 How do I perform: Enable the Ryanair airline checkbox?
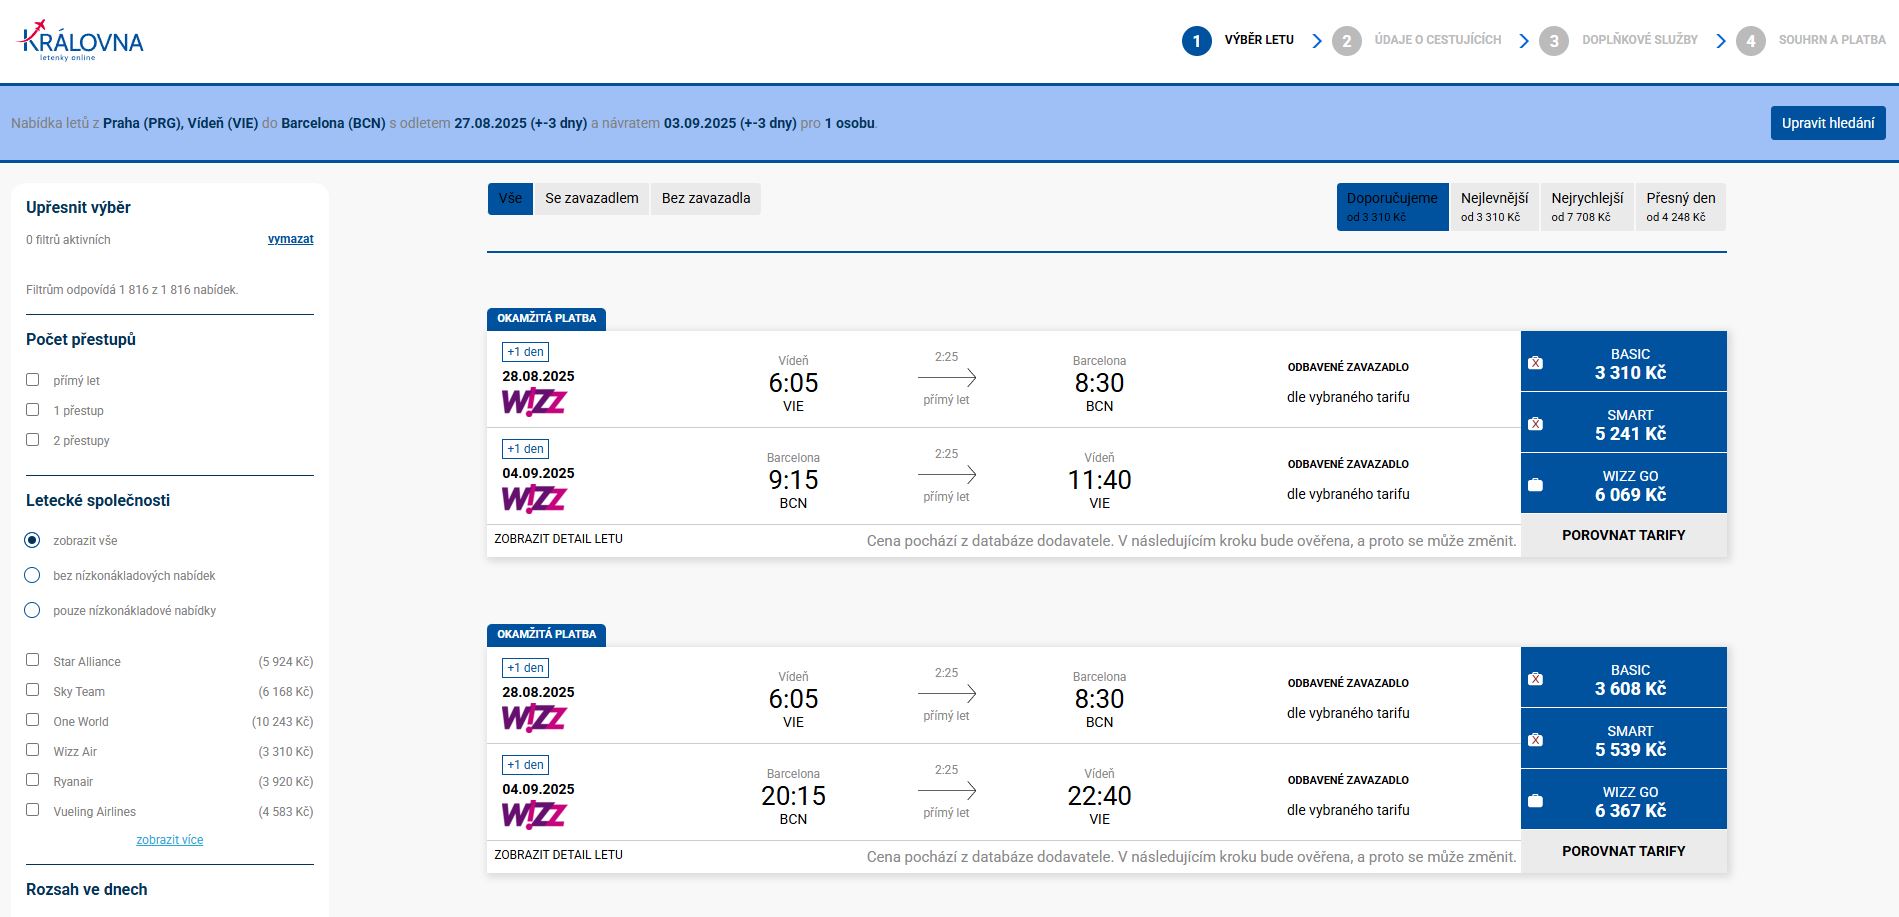pos(33,780)
